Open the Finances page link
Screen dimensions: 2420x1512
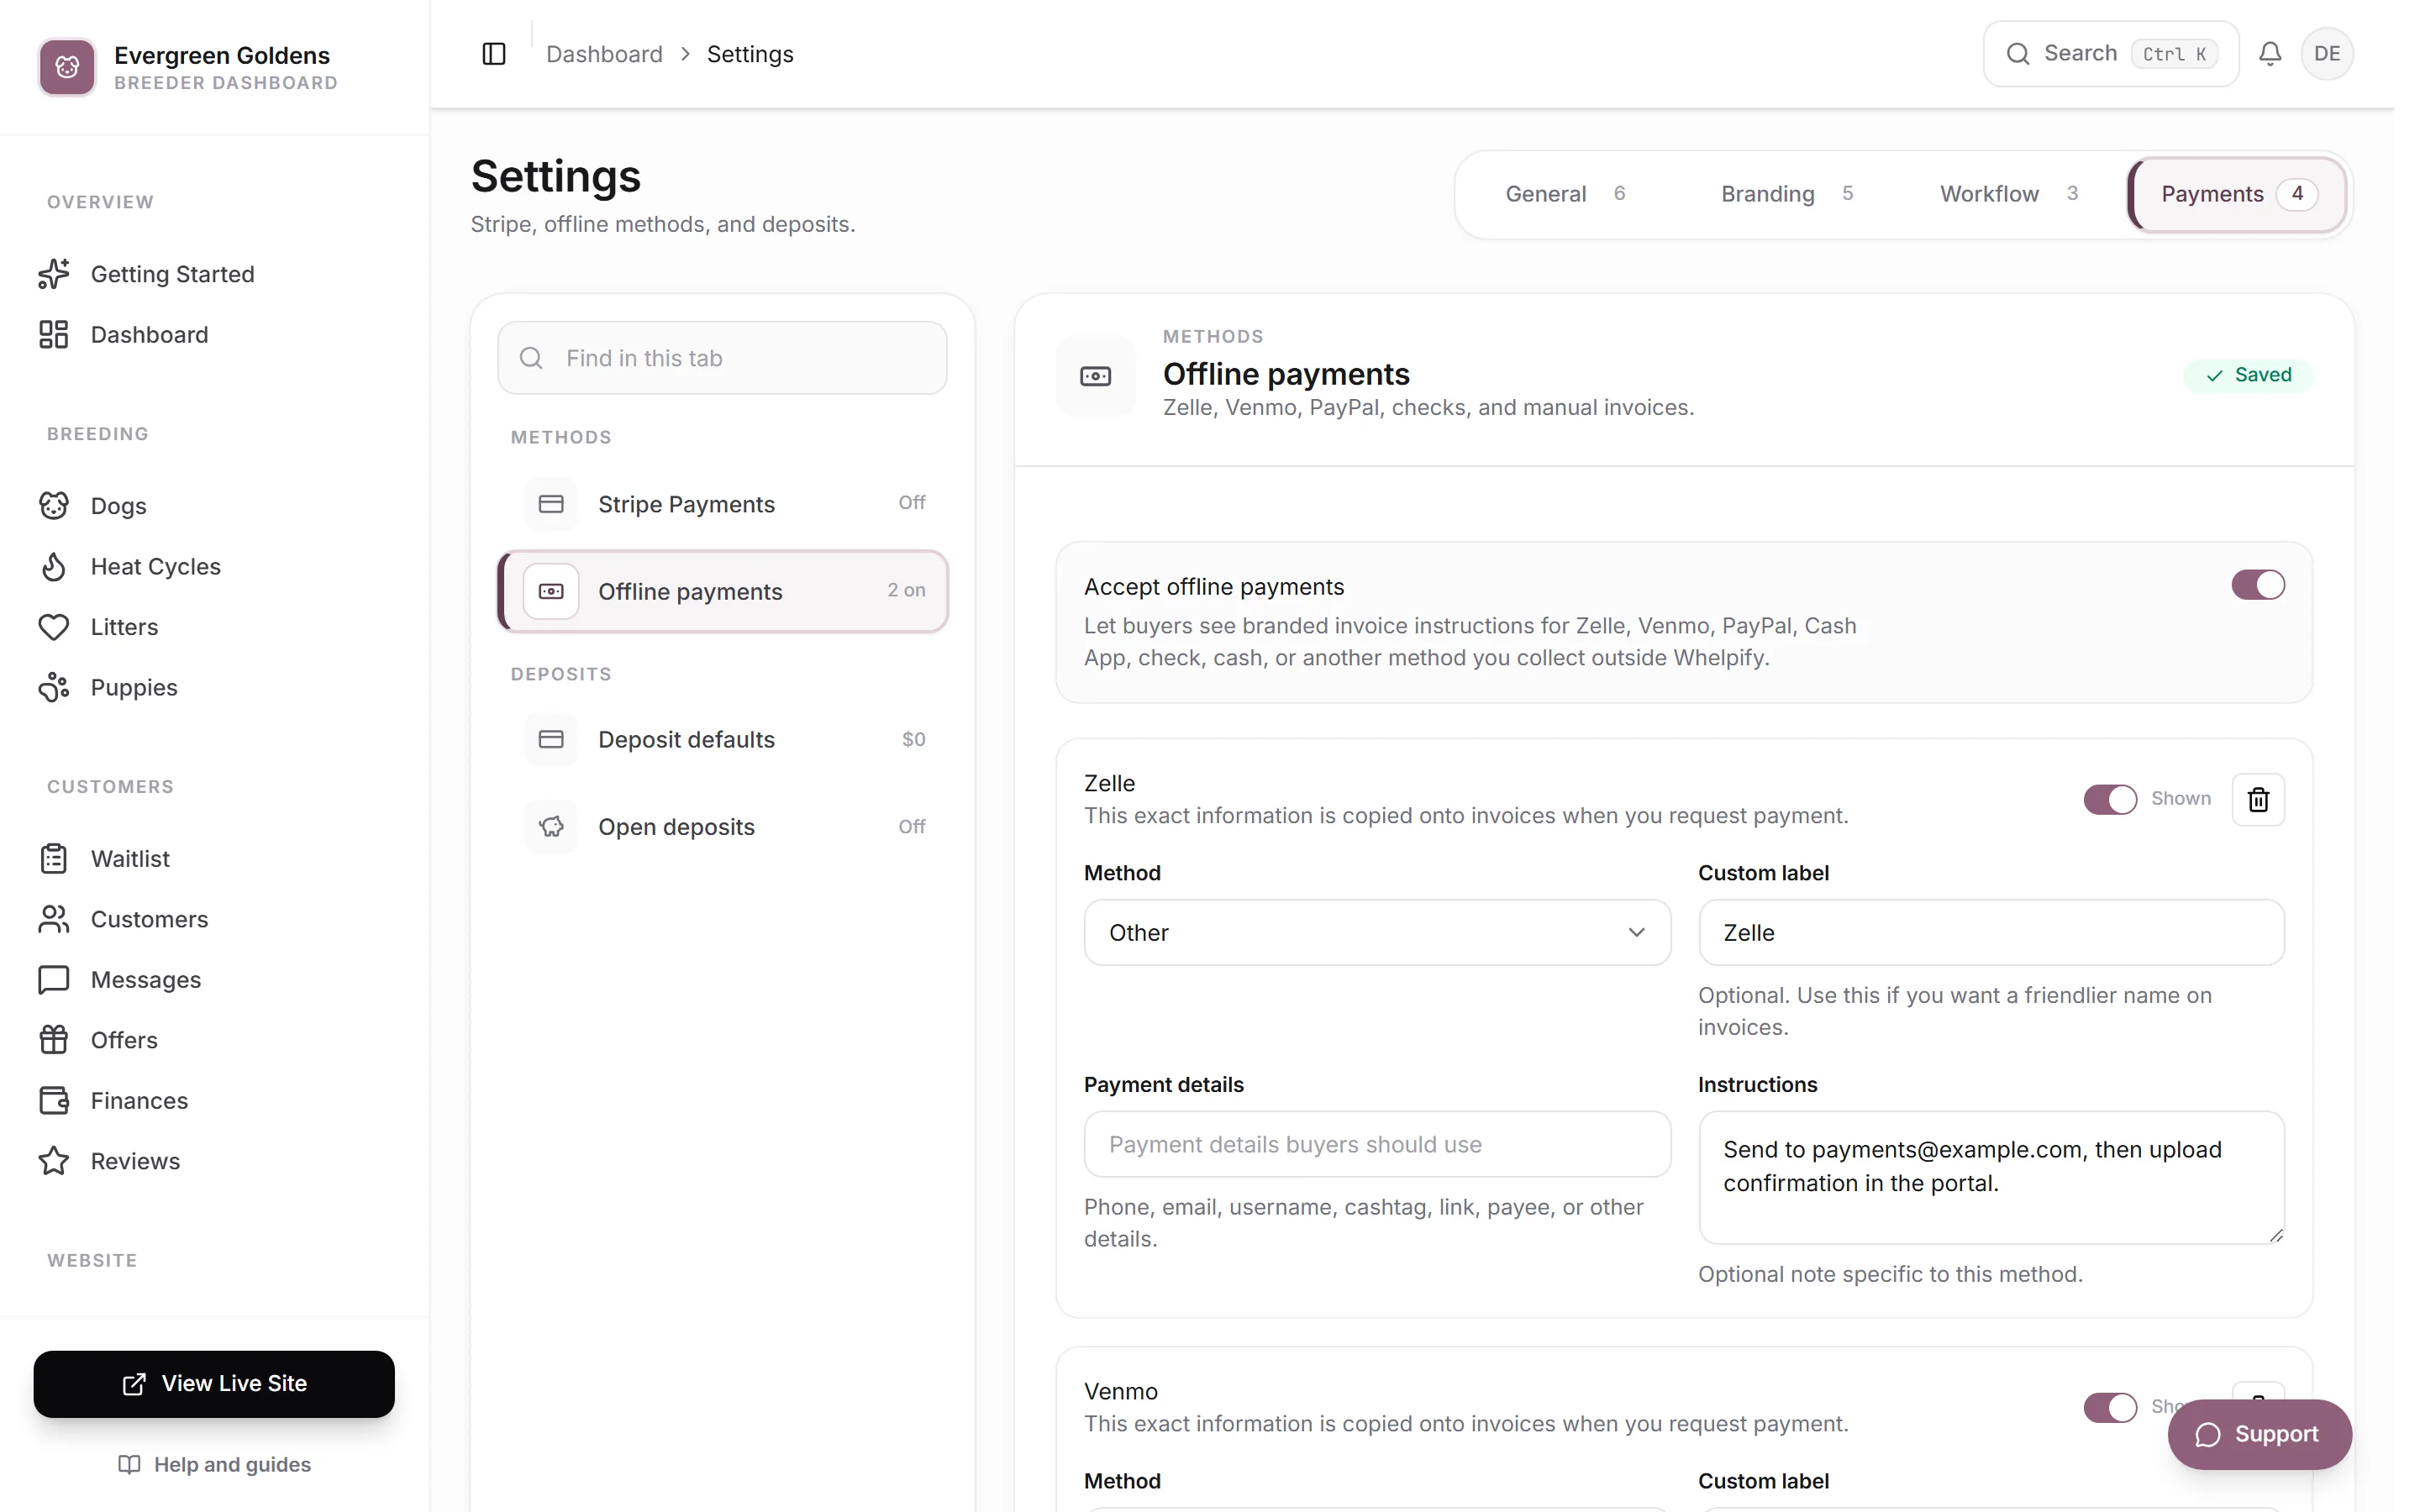pos(214,1101)
